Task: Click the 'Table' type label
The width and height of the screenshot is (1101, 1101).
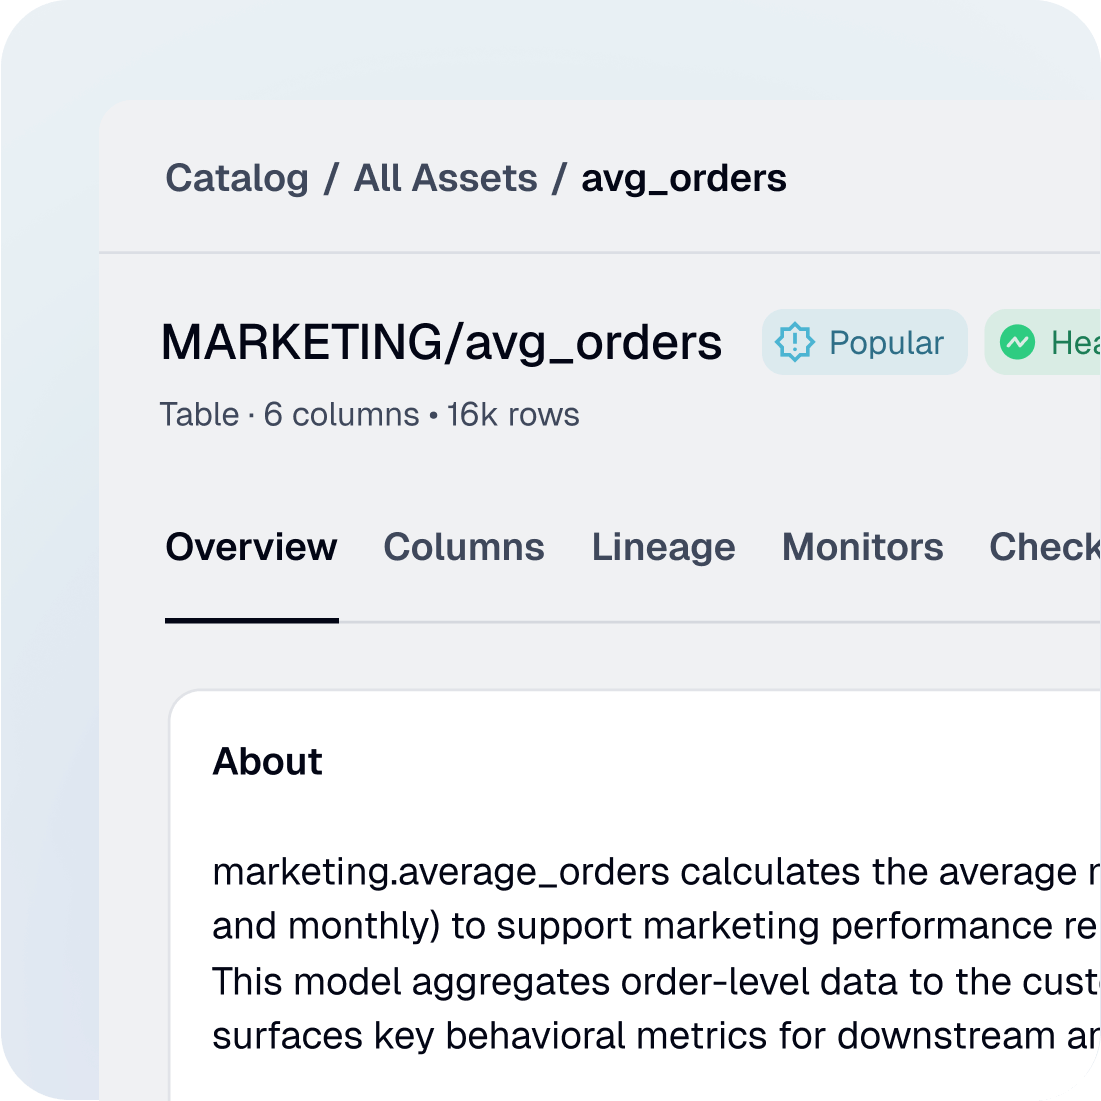Action: [200, 415]
